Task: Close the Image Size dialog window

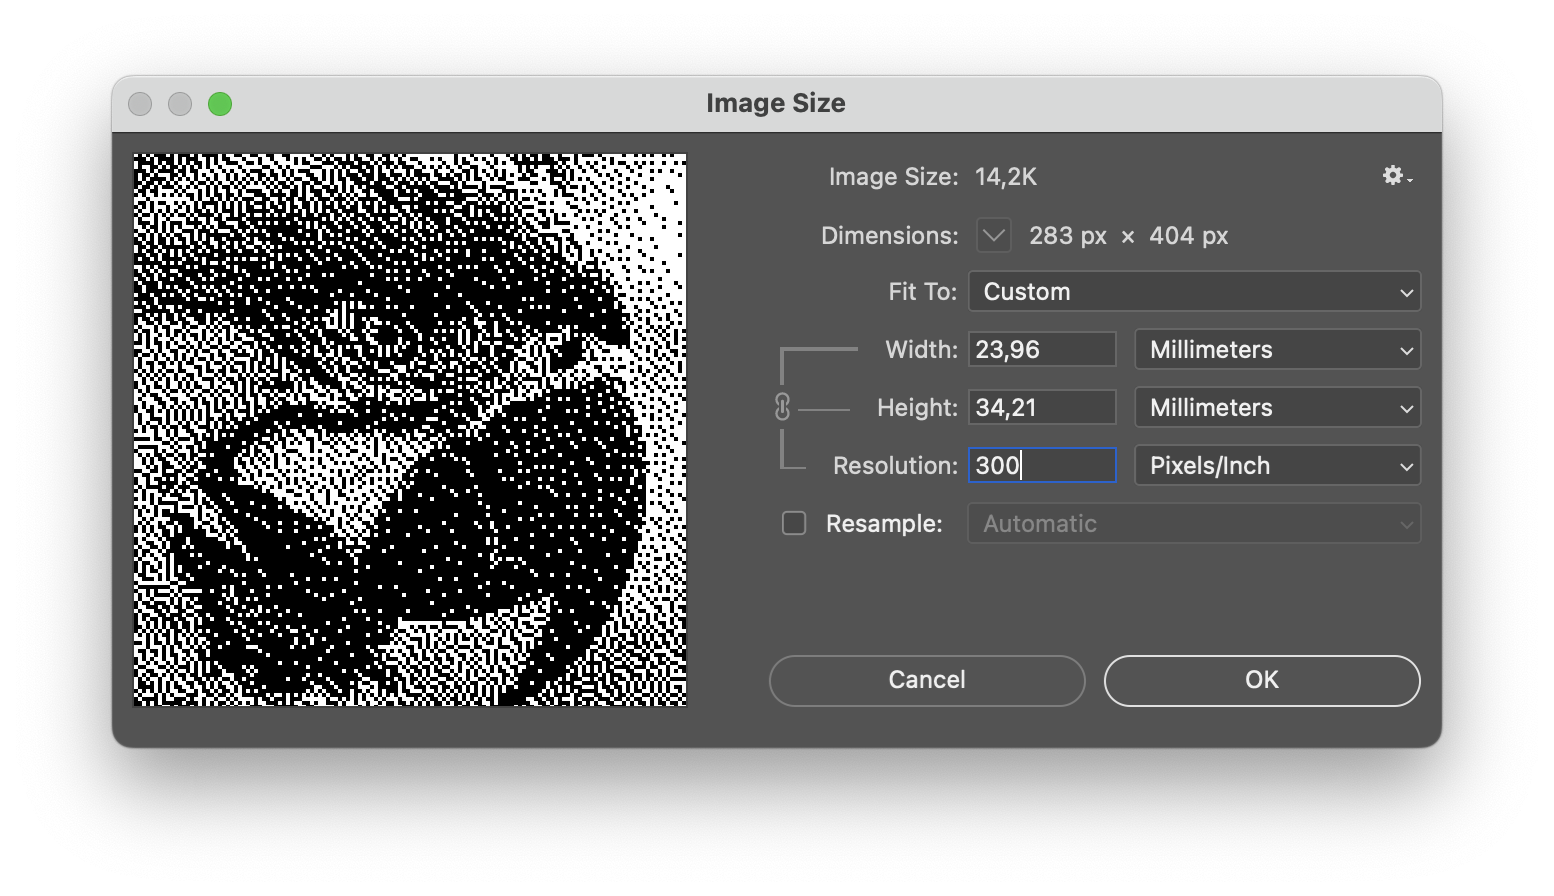Action: [x=140, y=104]
